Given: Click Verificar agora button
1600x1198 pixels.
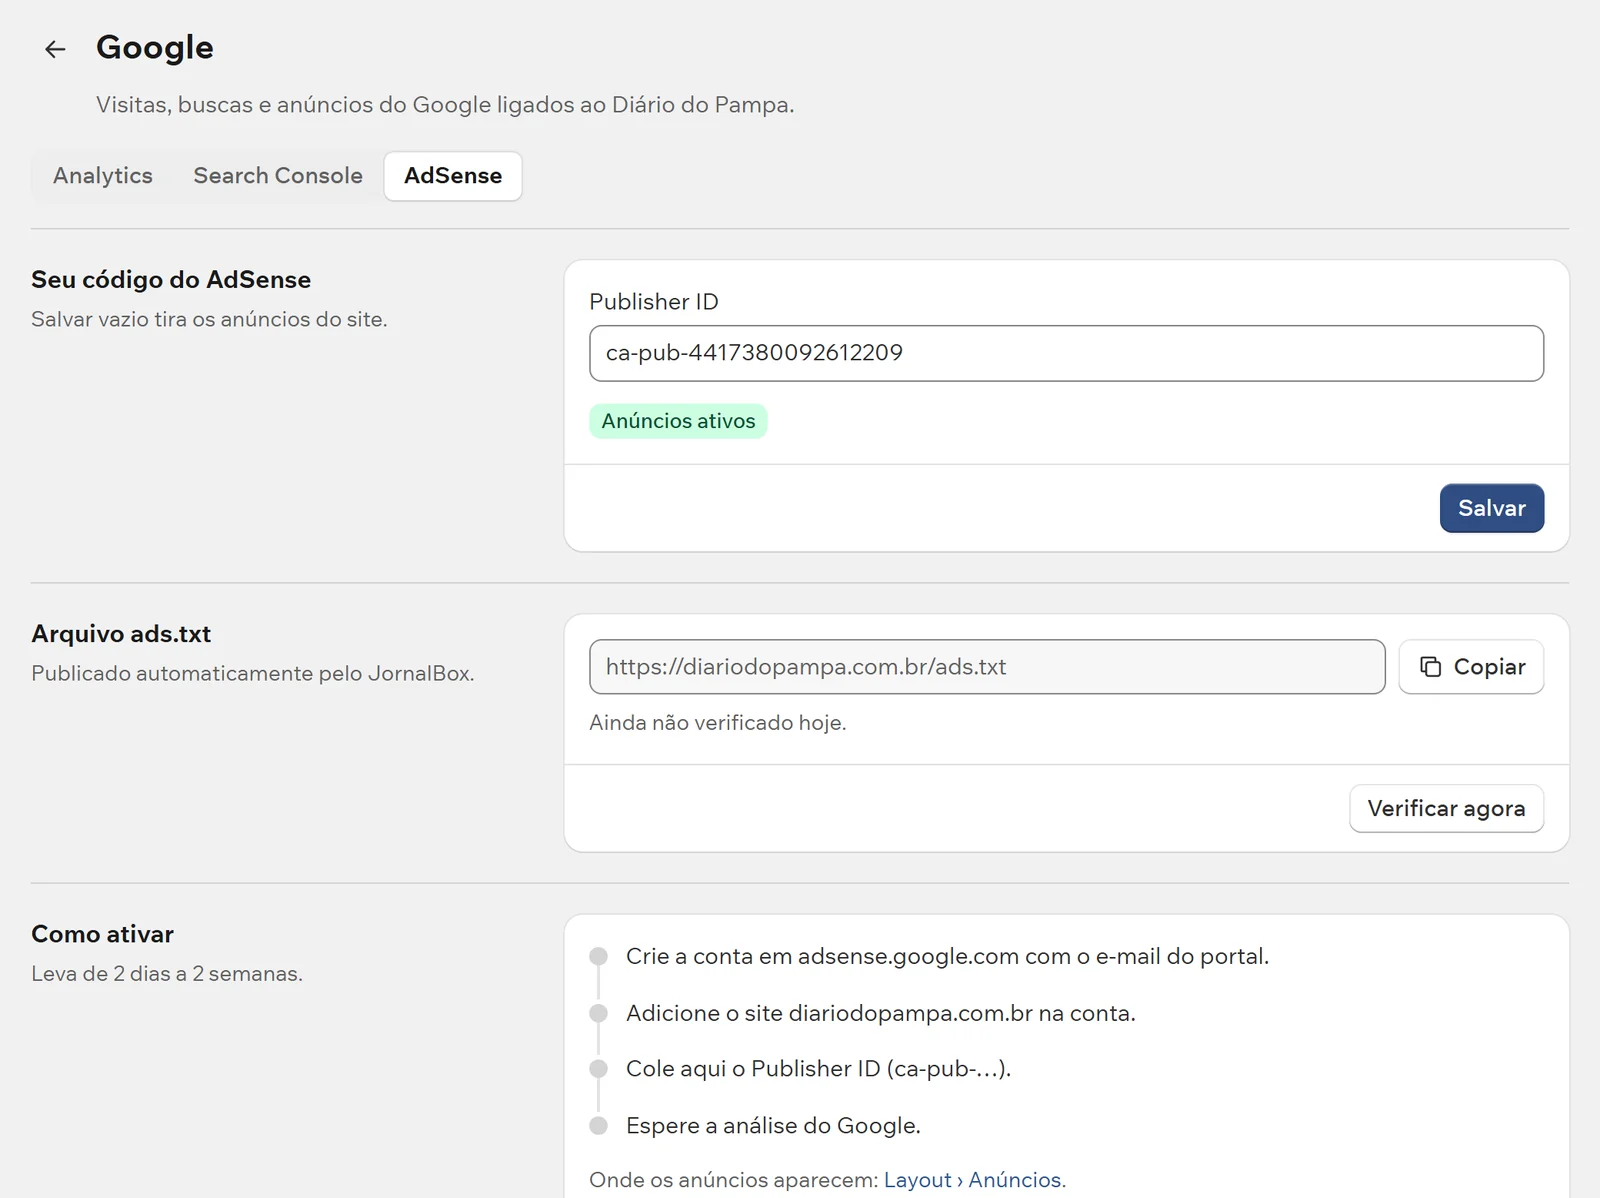Looking at the screenshot, I should (1446, 808).
